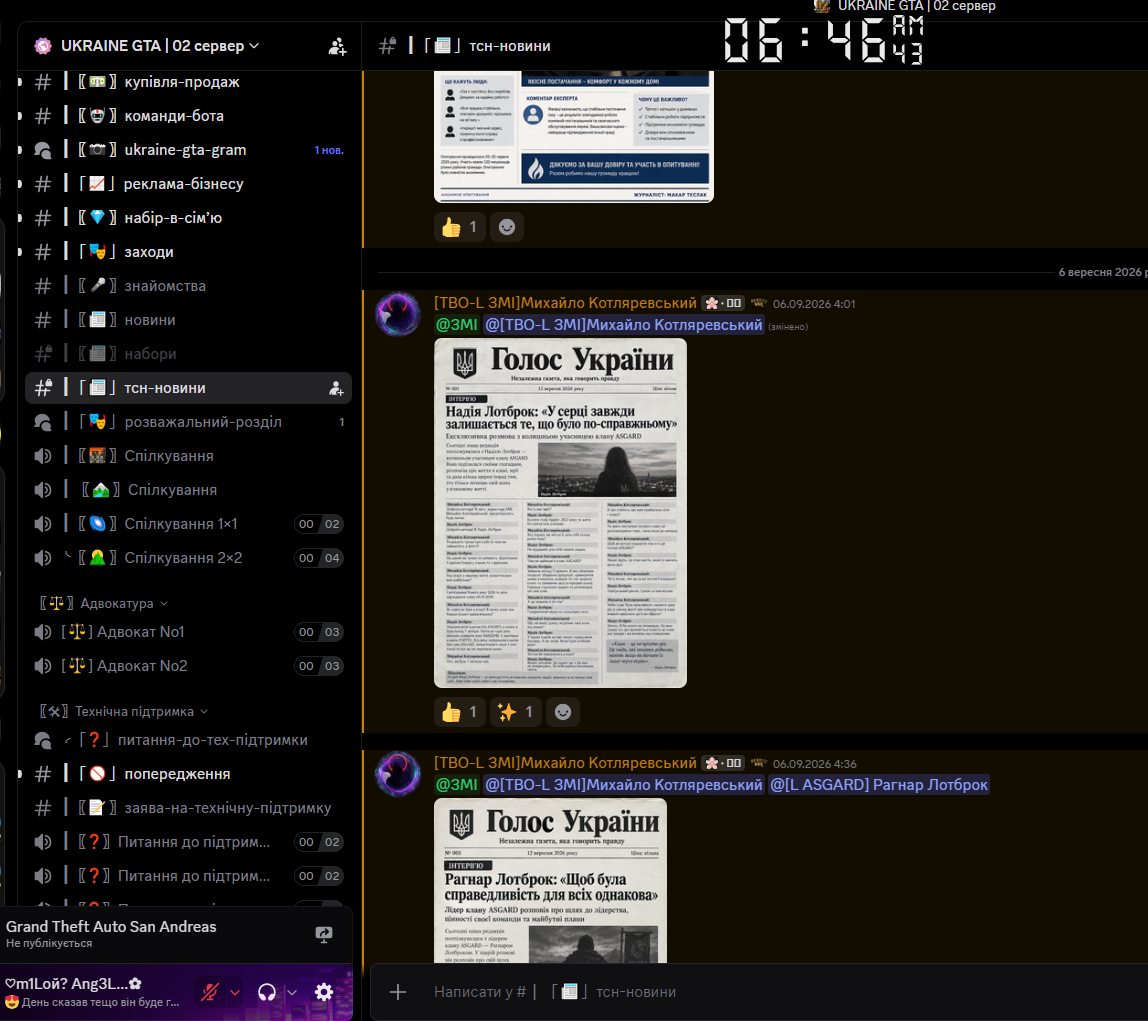Click the @[L ASGARD] Рагнар Лотброк mention

tap(879, 785)
